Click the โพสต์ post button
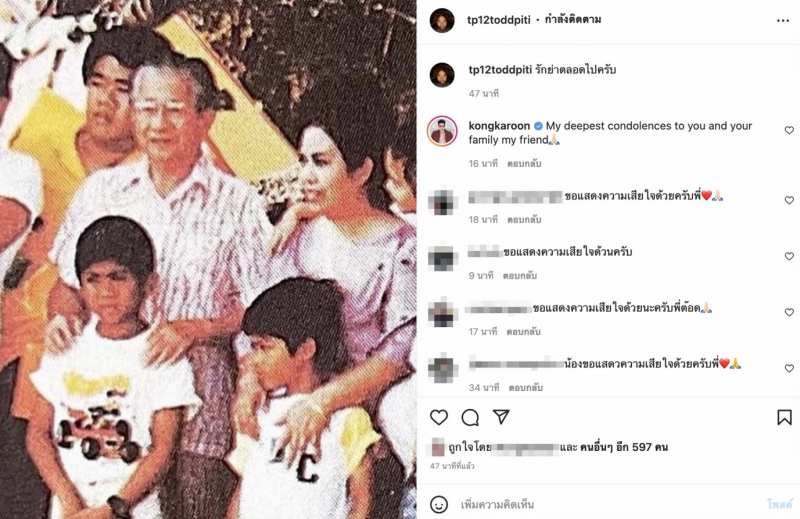800x519 pixels. 780,505
